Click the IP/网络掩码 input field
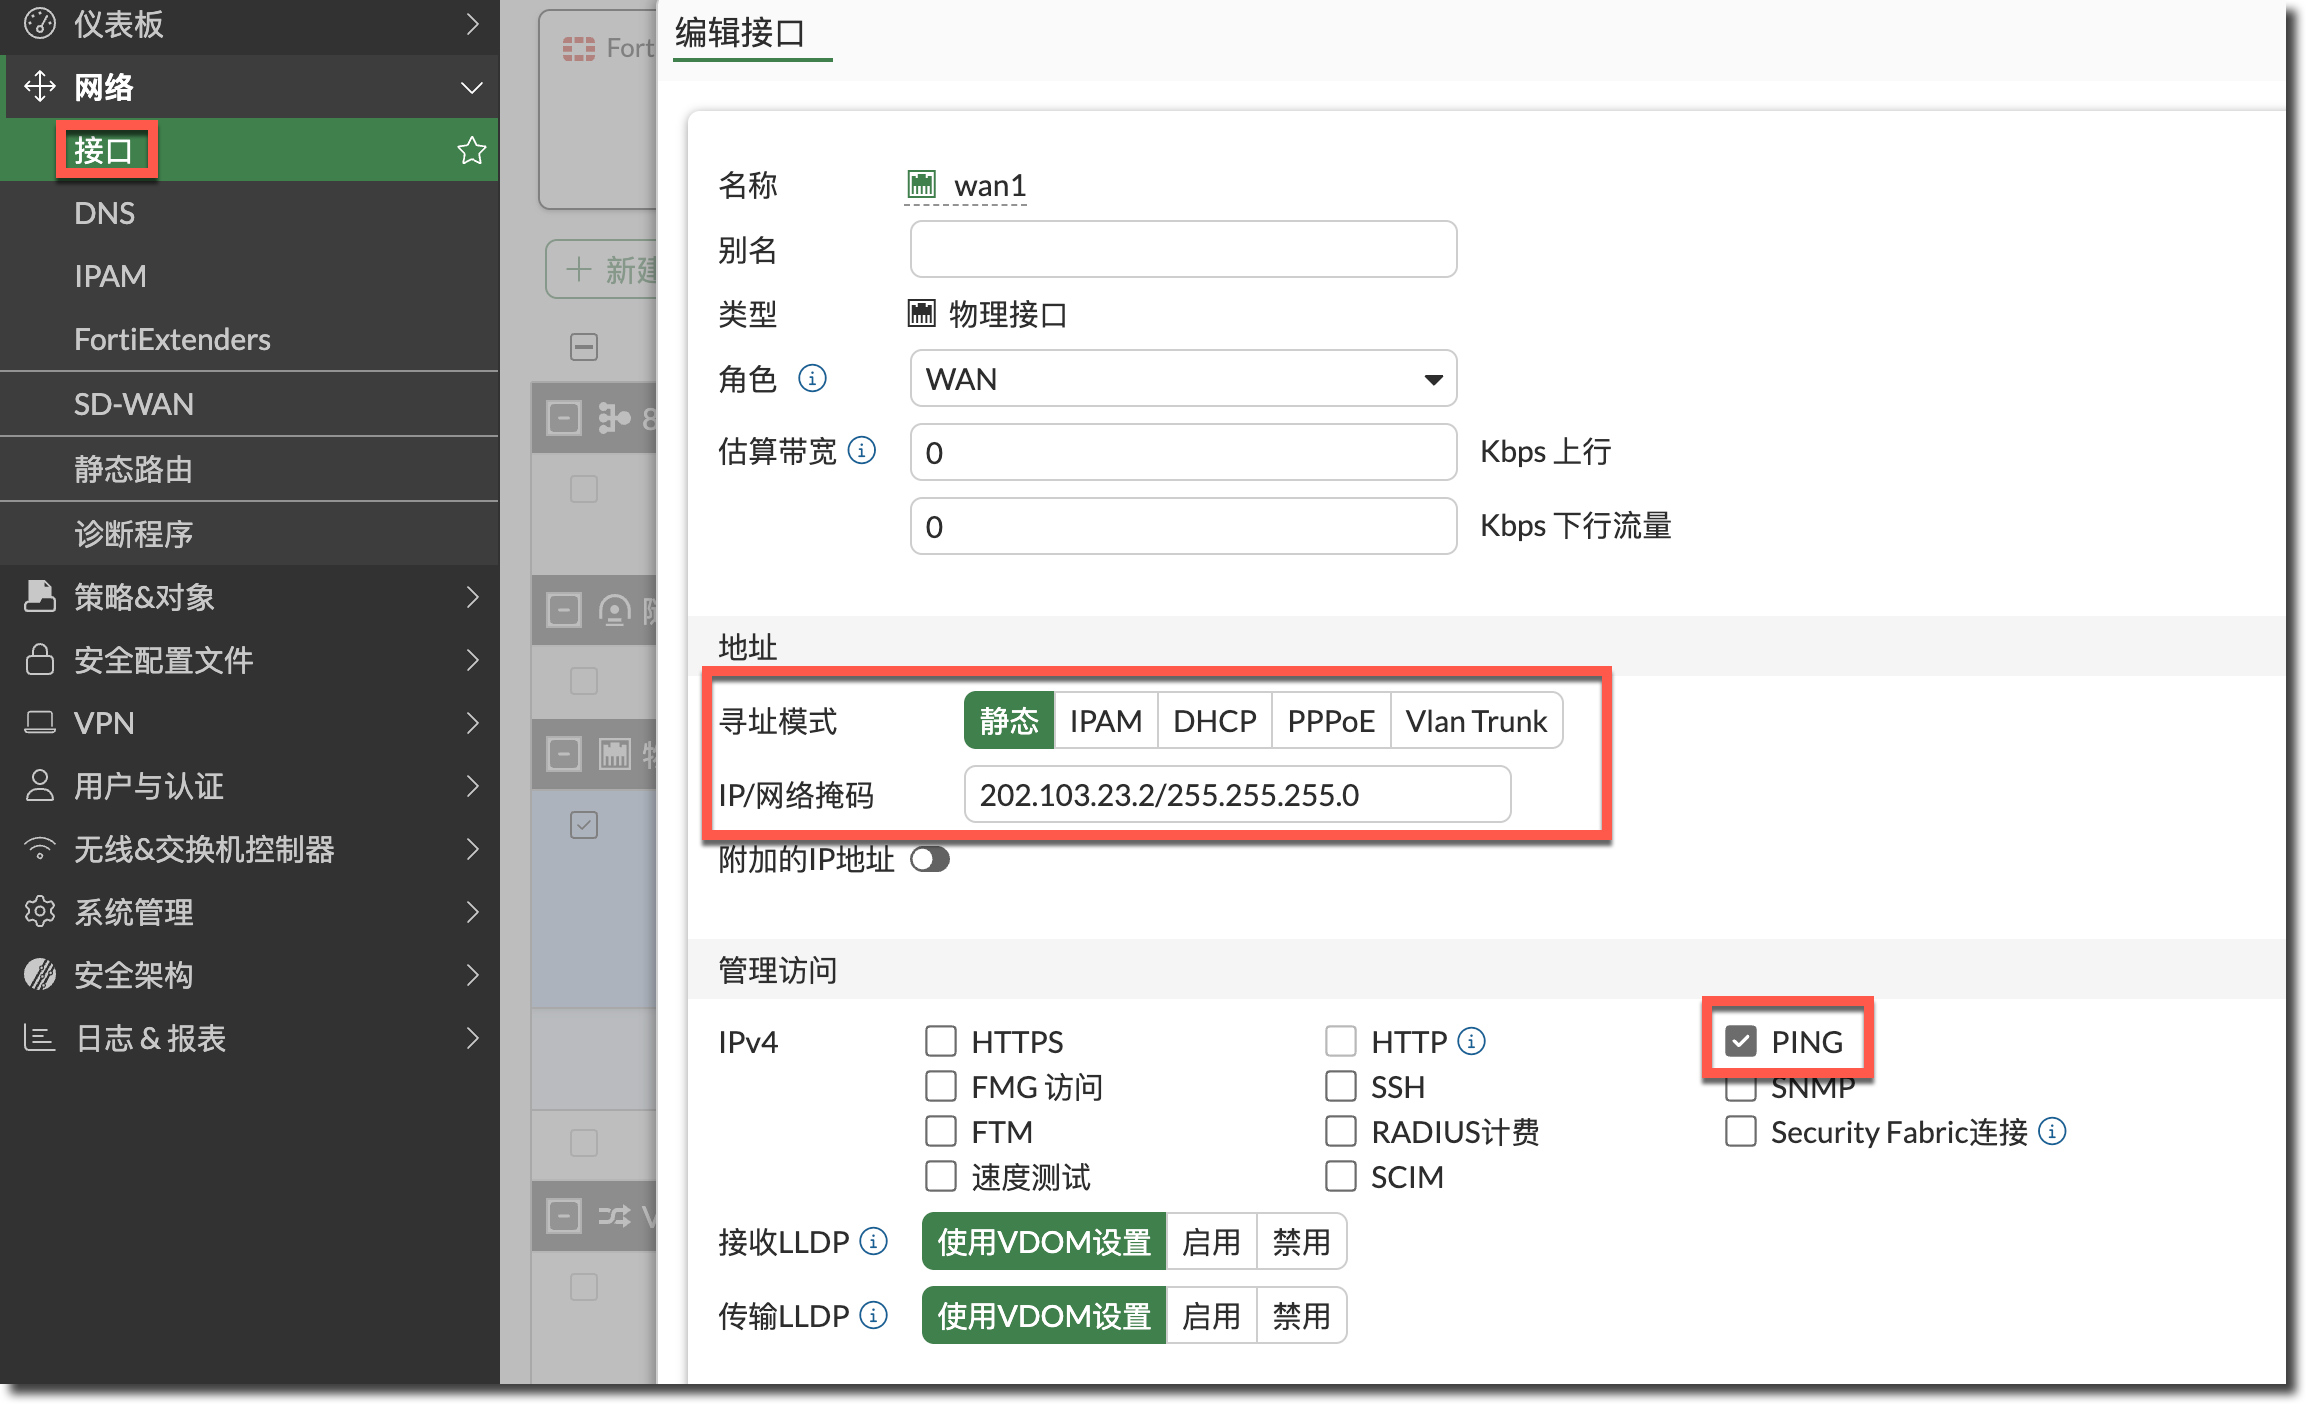 click(1237, 795)
